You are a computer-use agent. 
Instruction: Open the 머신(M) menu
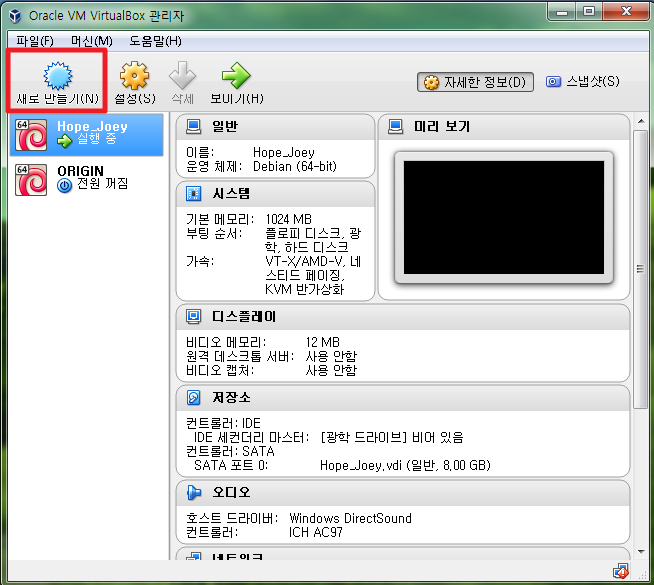[x=92, y=41]
